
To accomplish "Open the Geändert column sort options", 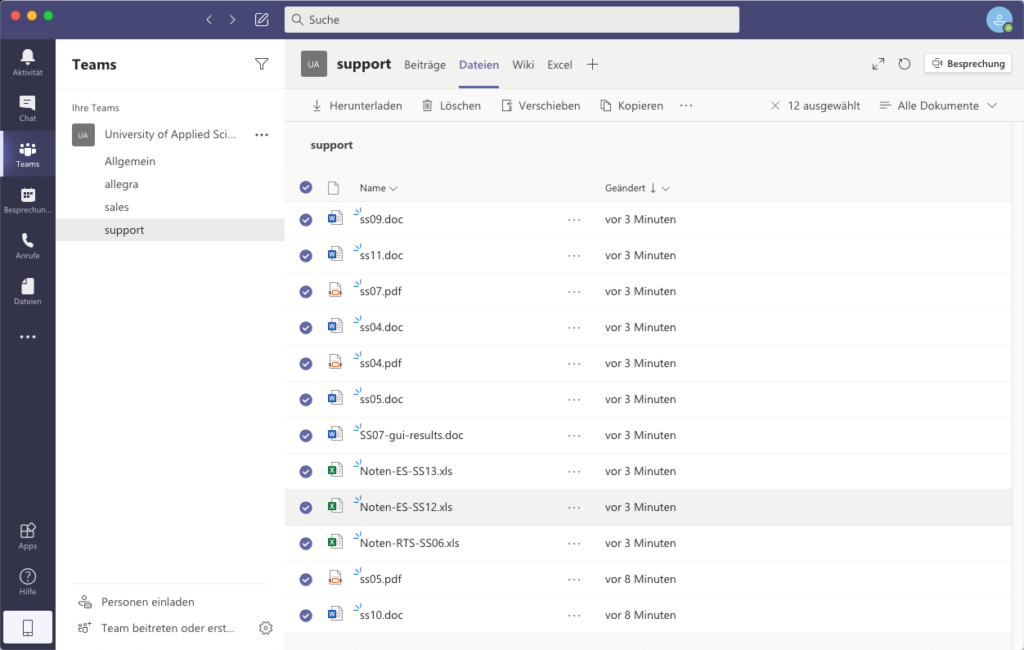I will (640, 188).
